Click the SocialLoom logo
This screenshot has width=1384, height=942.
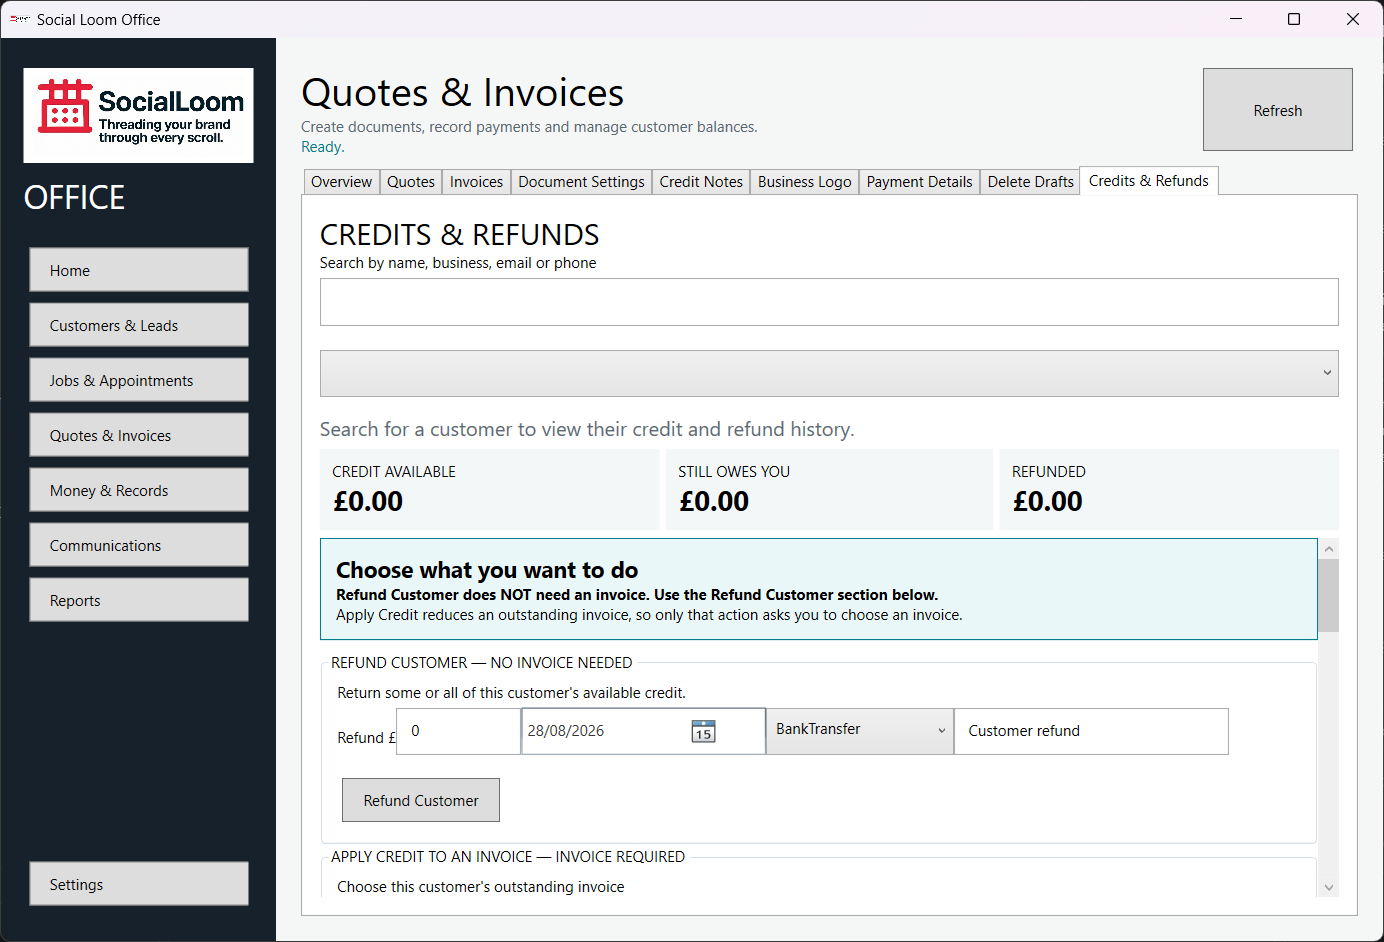click(139, 115)
